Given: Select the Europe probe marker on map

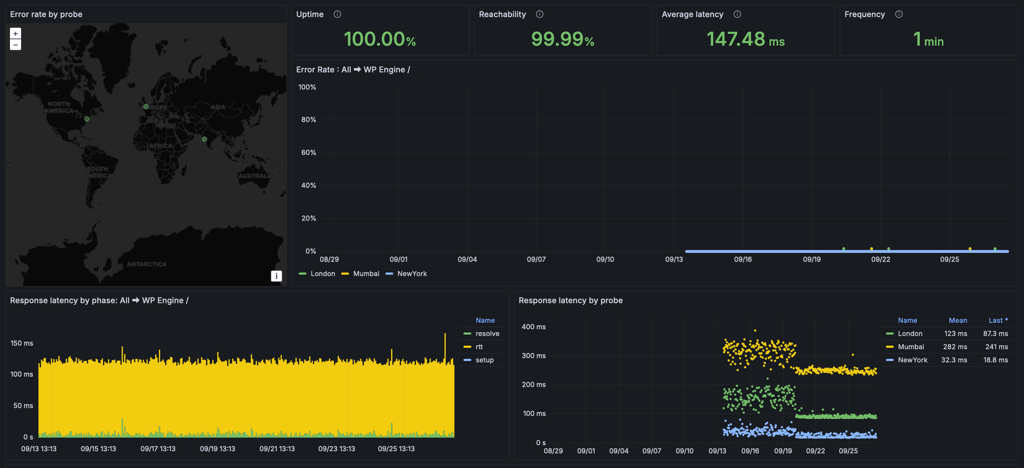Looking at the screenshot, I should [146, 106].
